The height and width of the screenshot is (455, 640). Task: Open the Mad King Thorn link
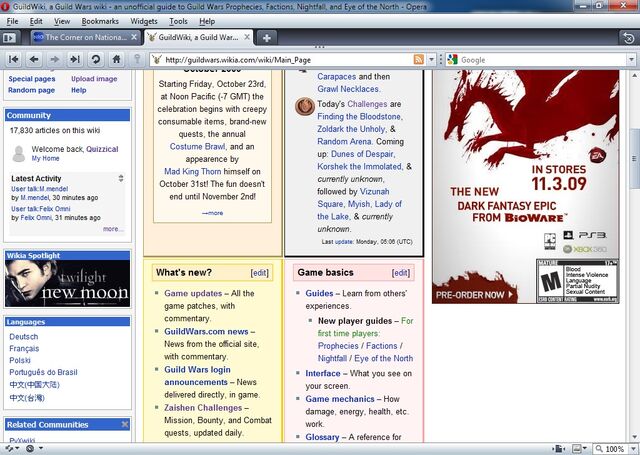click(193, 171)
